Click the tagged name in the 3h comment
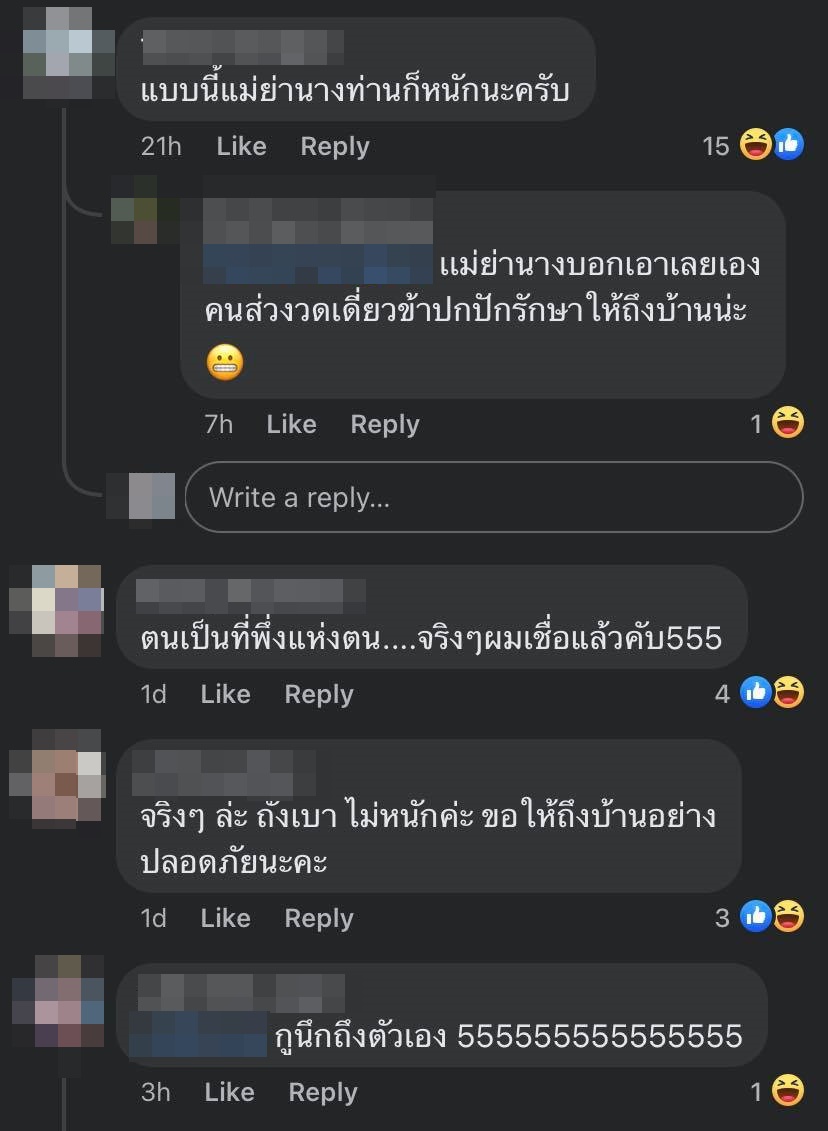The image size is (828, 1131). (198, 1034)
